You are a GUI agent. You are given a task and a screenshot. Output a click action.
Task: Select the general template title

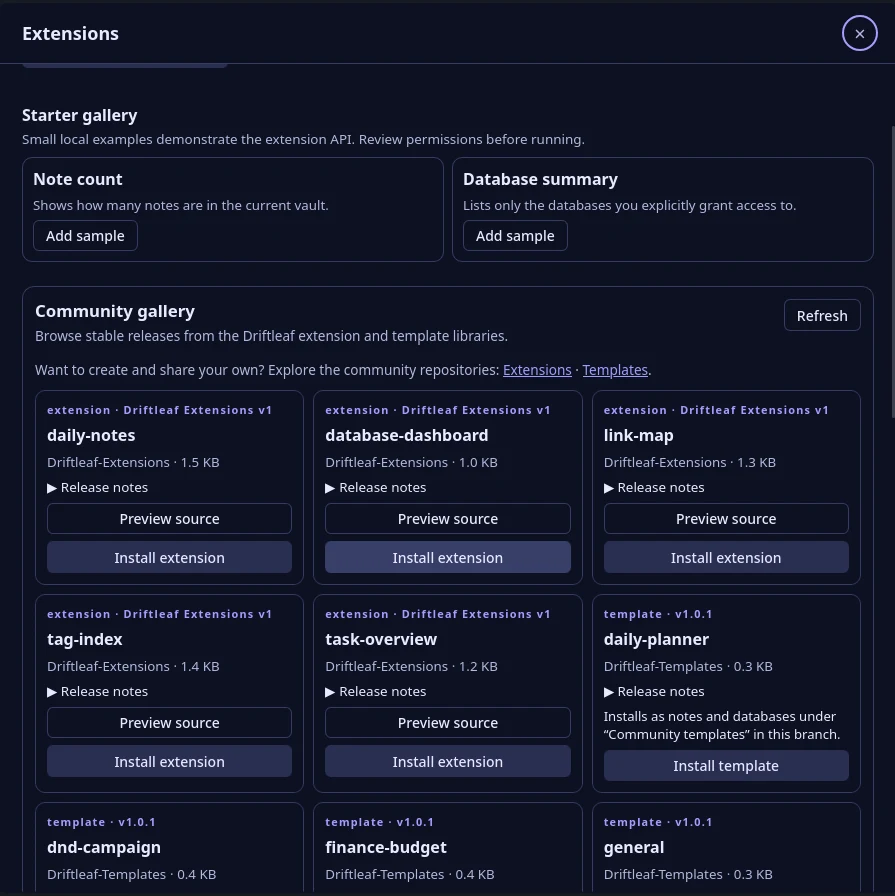(634, 847)
